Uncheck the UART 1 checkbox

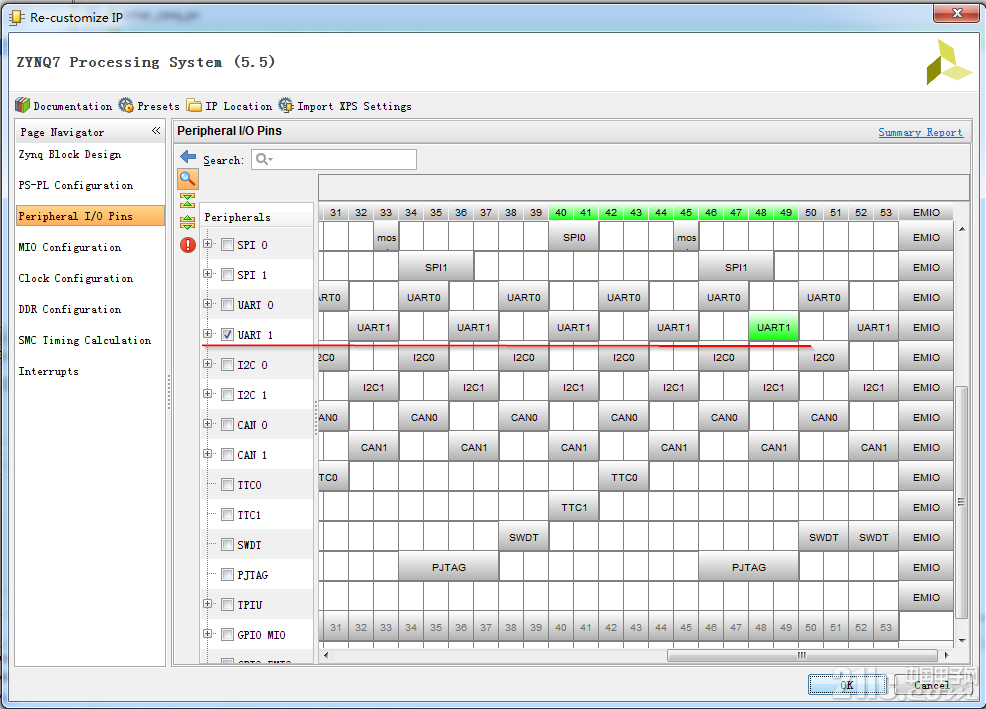point(228,335)
